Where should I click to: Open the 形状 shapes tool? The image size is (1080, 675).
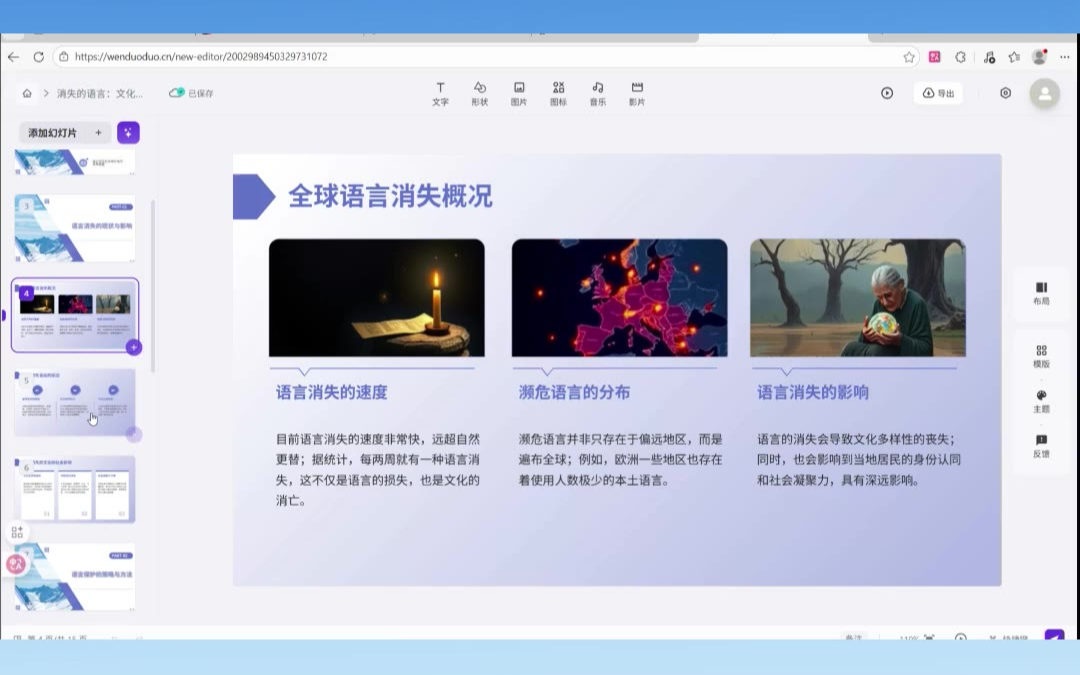click(x=480, y=93)
